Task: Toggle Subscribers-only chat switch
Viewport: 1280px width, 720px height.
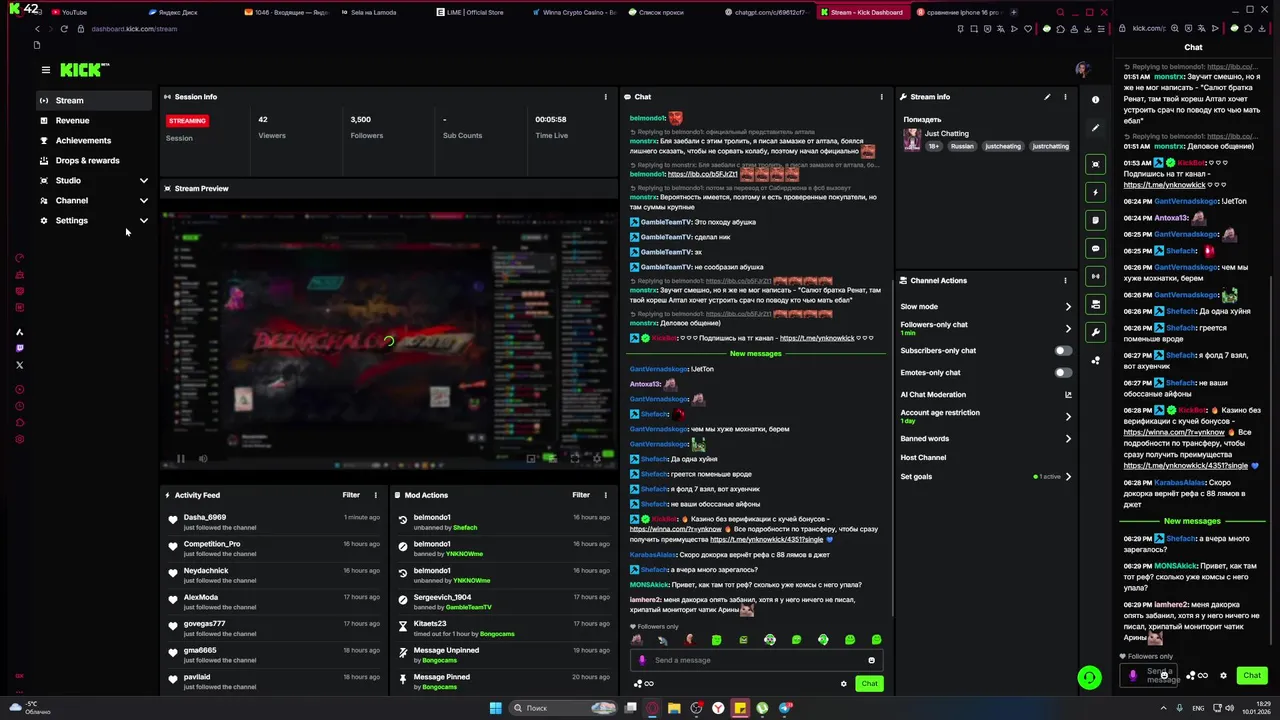Action: tap(1063, 351)
